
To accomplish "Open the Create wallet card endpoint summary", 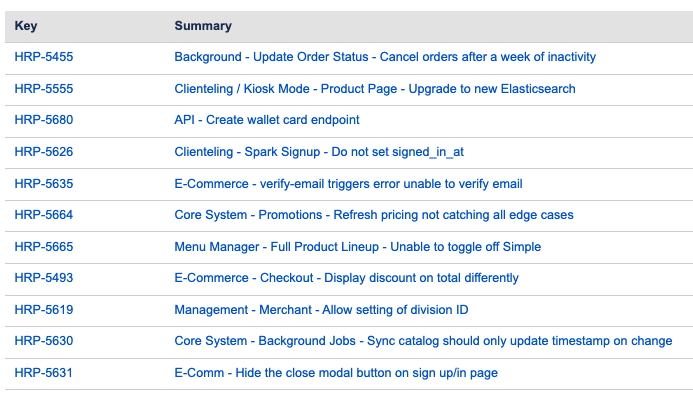I will point(267,120).
